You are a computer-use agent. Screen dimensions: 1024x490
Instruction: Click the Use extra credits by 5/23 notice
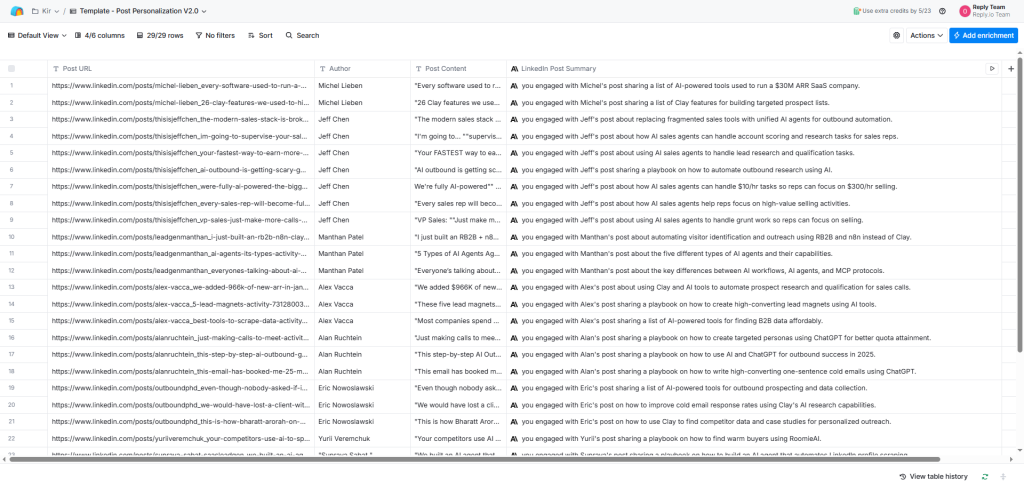[x=891, y=11]
